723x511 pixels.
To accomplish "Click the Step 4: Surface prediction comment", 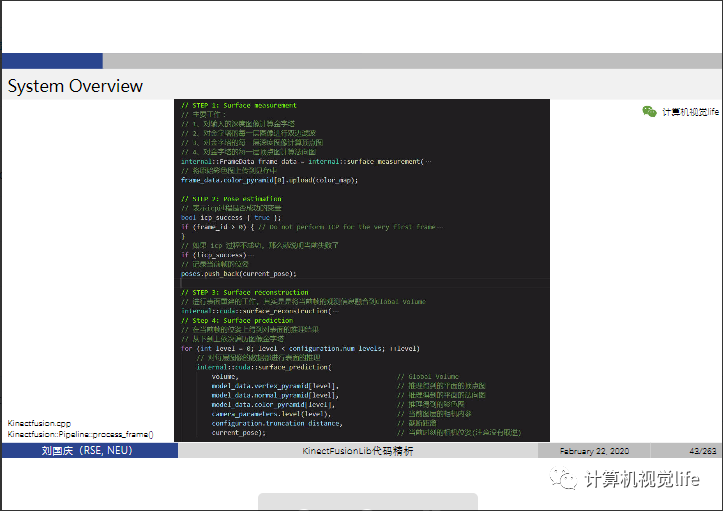I will click(236, 320).
